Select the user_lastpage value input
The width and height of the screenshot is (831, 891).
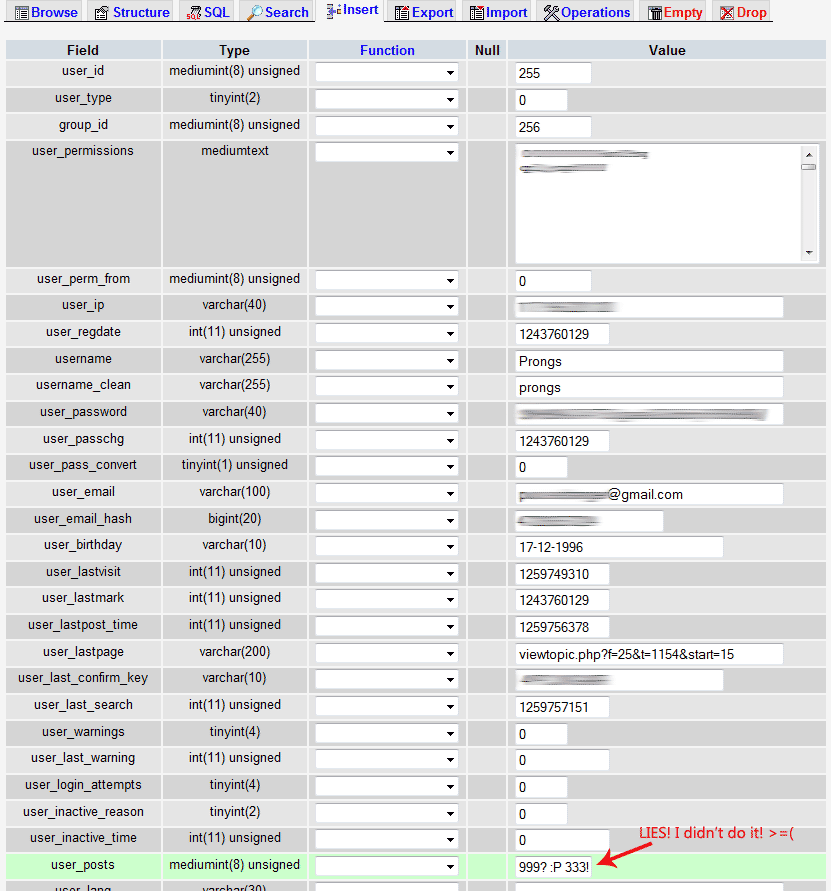pyautogui.click(x=648, y=654)
